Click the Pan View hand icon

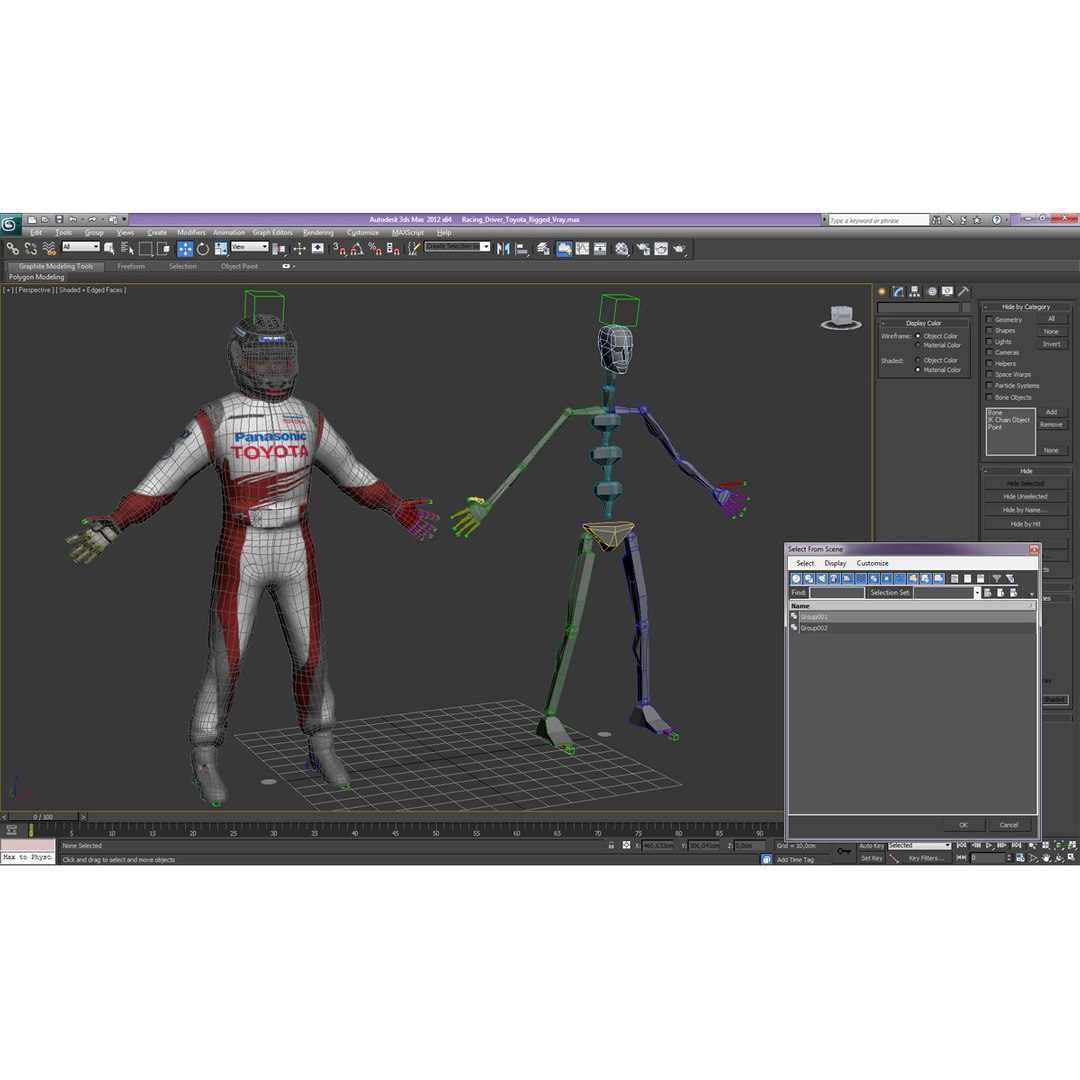[1046, 858]
